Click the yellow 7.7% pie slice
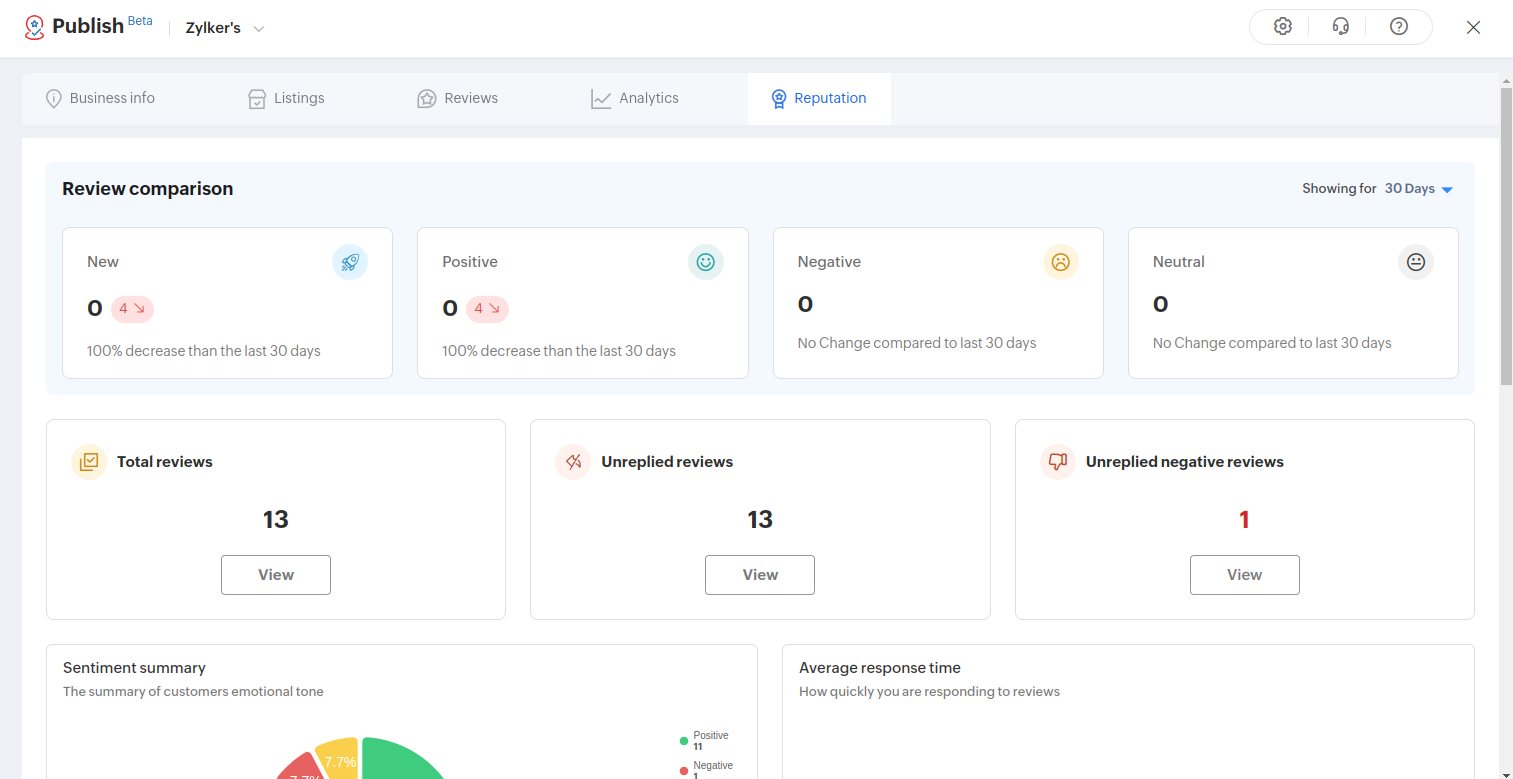1513x779 pixels. [x=338, y=759]
